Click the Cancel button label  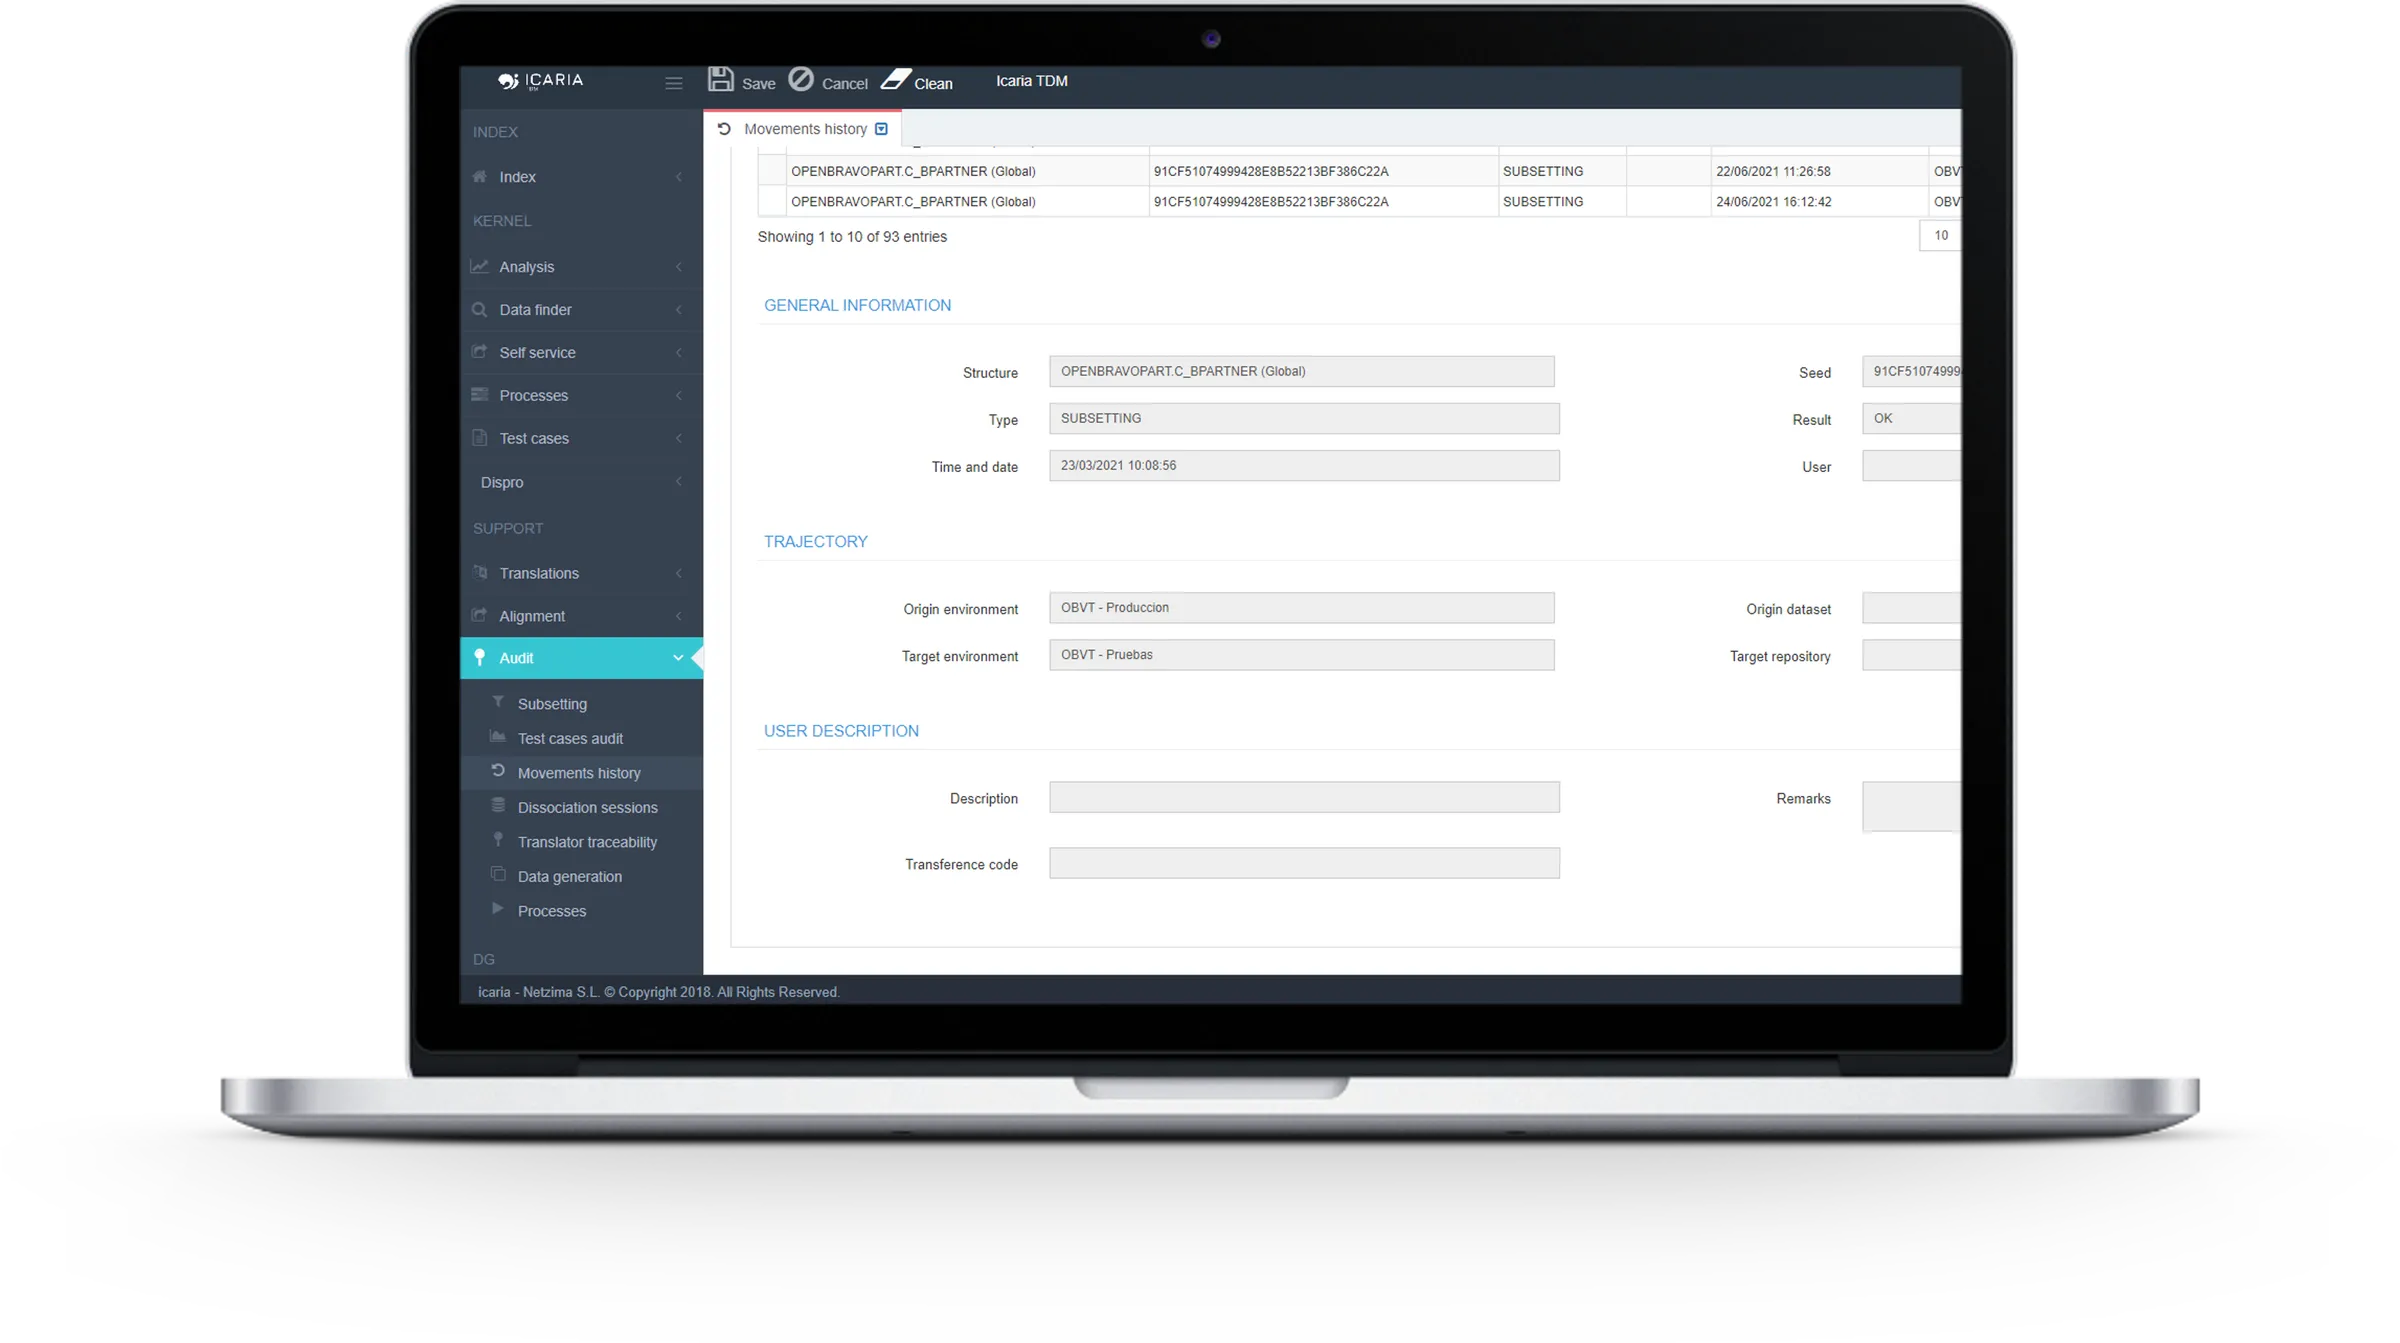click(x=845, y=84)
